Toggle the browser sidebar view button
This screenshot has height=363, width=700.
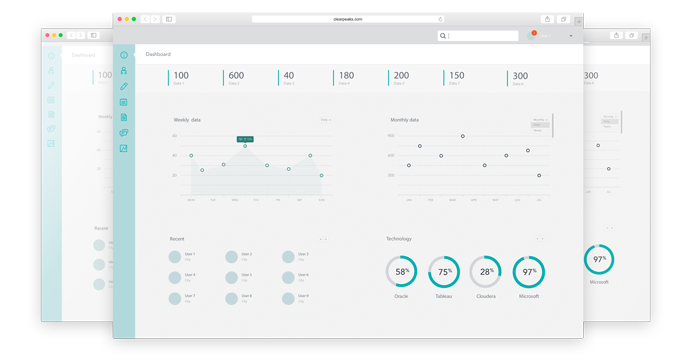[x=169, y=19]
